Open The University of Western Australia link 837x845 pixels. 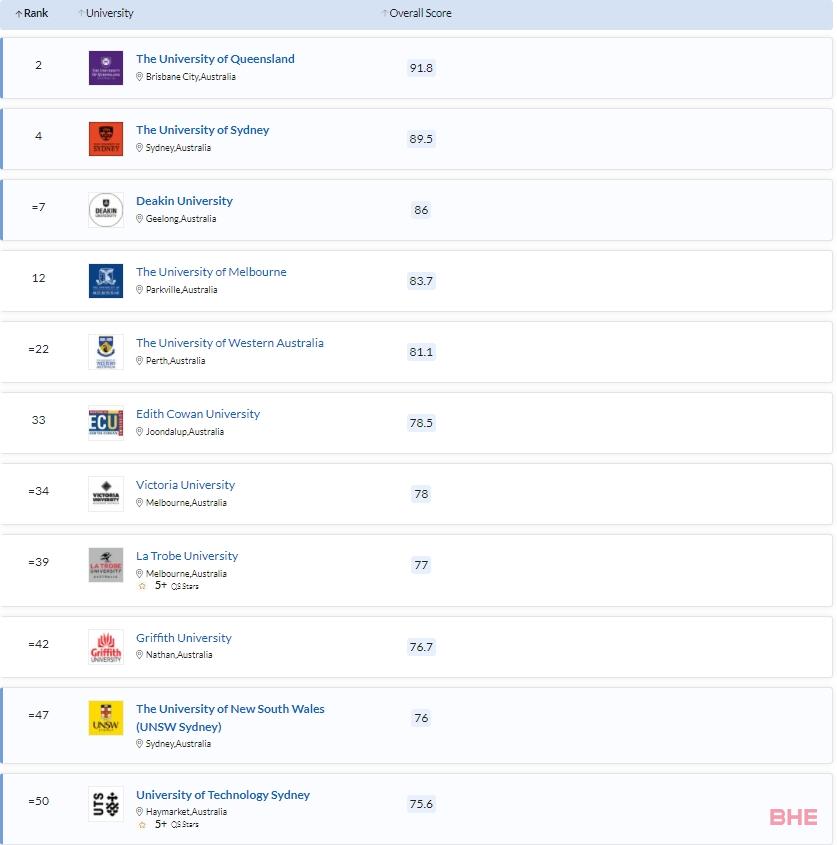pyautogui.click(x=230, y=343)
